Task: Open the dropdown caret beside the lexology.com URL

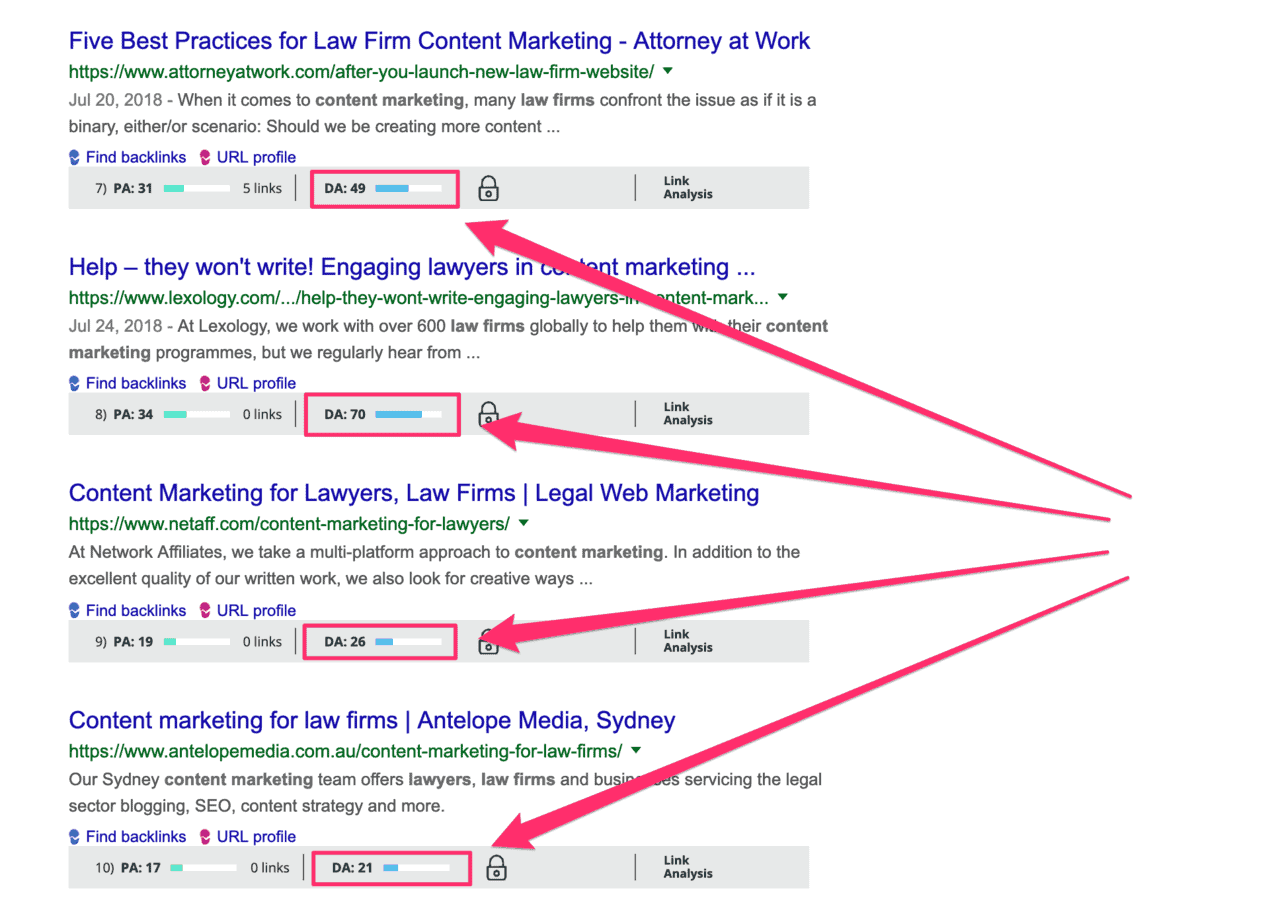Action: [x=782, y=297]
